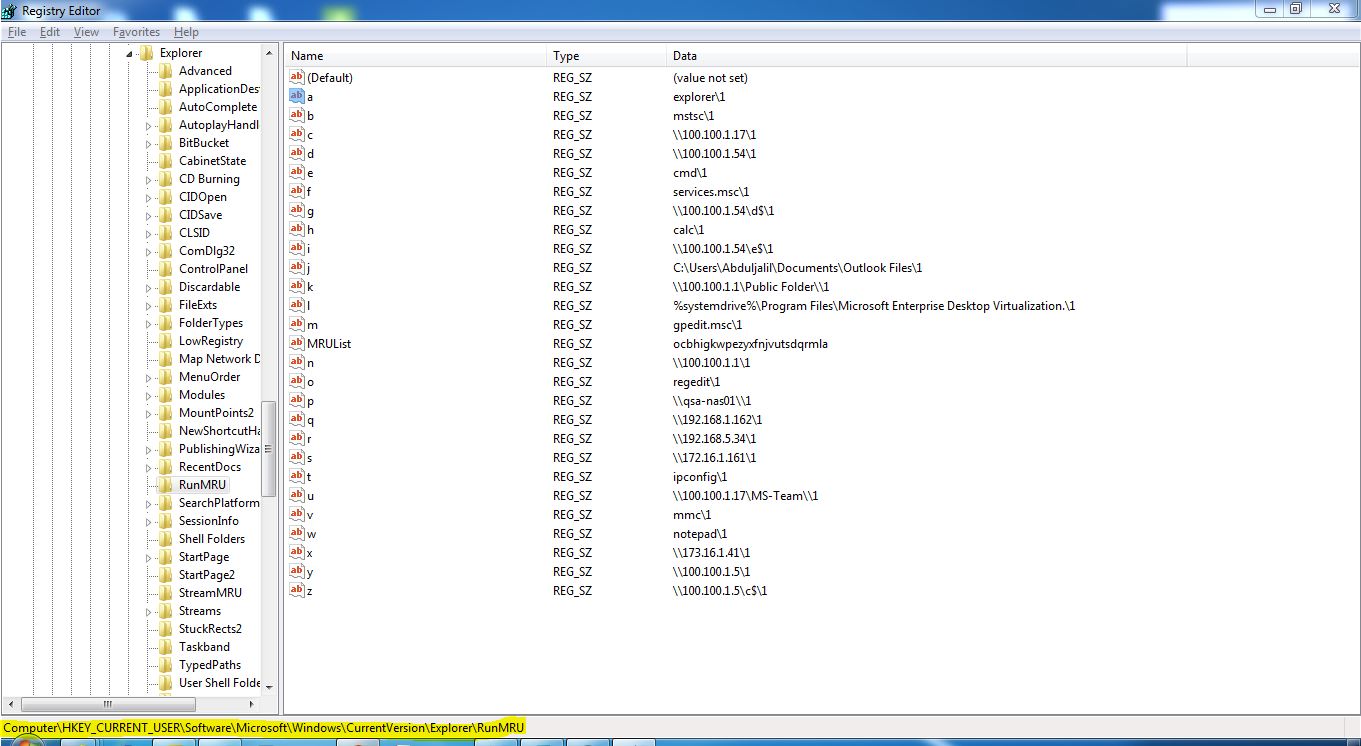
Task: Open the Favorites menu
Action: 135,32
